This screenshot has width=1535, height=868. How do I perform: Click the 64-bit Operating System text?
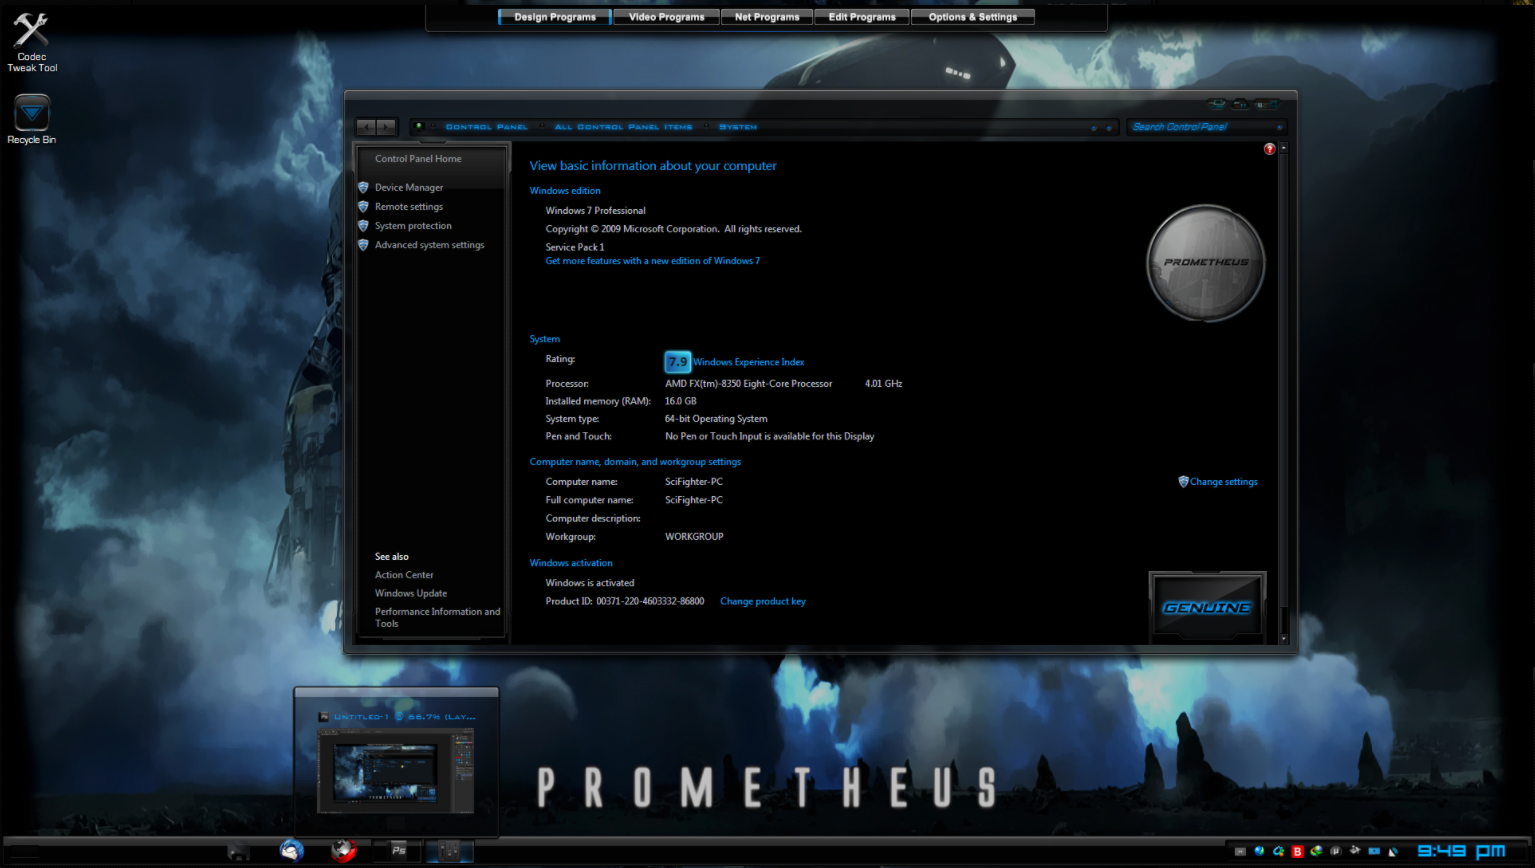[716, 419]
